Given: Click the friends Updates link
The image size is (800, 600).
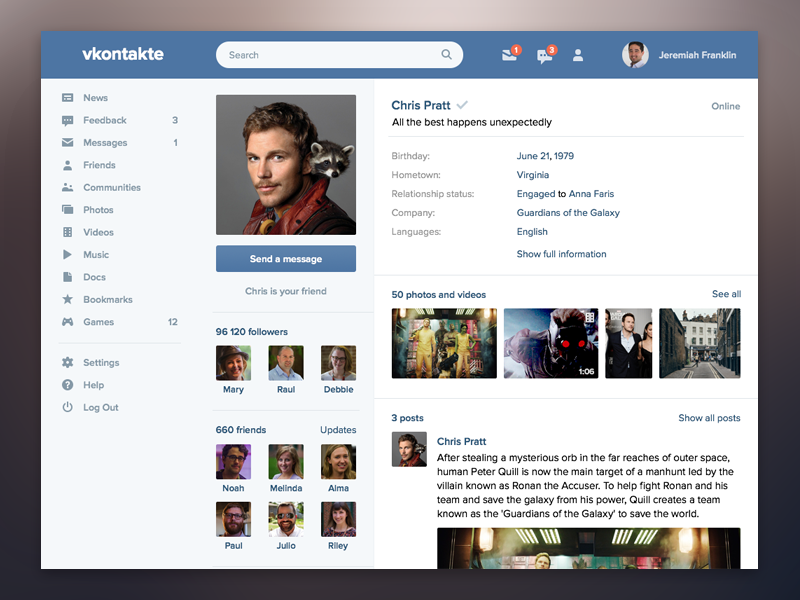Looking at the screenshot, I should click(338, 430).
